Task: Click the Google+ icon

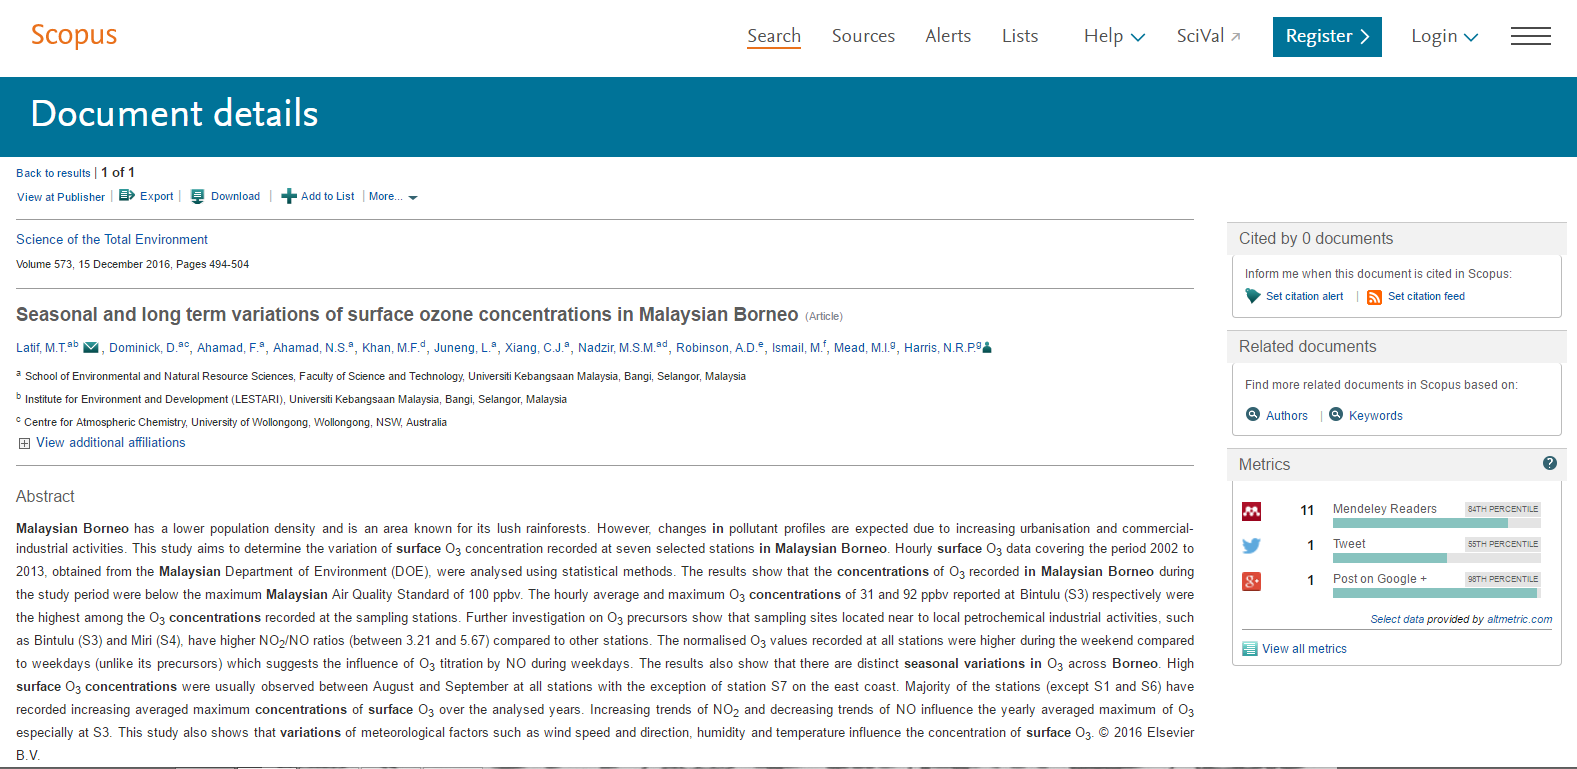Action: point(1251,581)
